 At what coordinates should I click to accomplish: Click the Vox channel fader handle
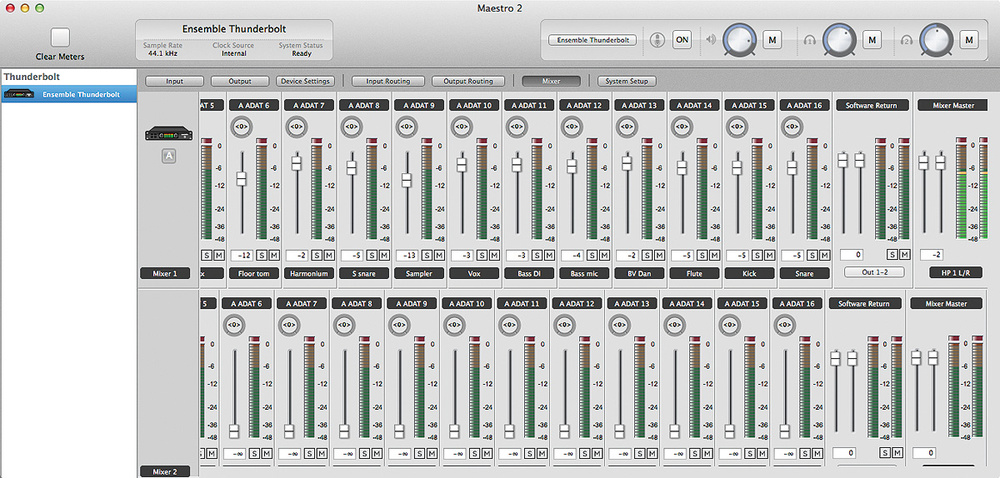pos(461,165)
